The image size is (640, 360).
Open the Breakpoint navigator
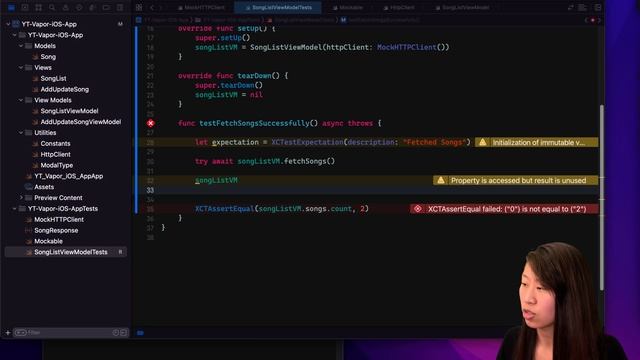click(x=106, y=7)
